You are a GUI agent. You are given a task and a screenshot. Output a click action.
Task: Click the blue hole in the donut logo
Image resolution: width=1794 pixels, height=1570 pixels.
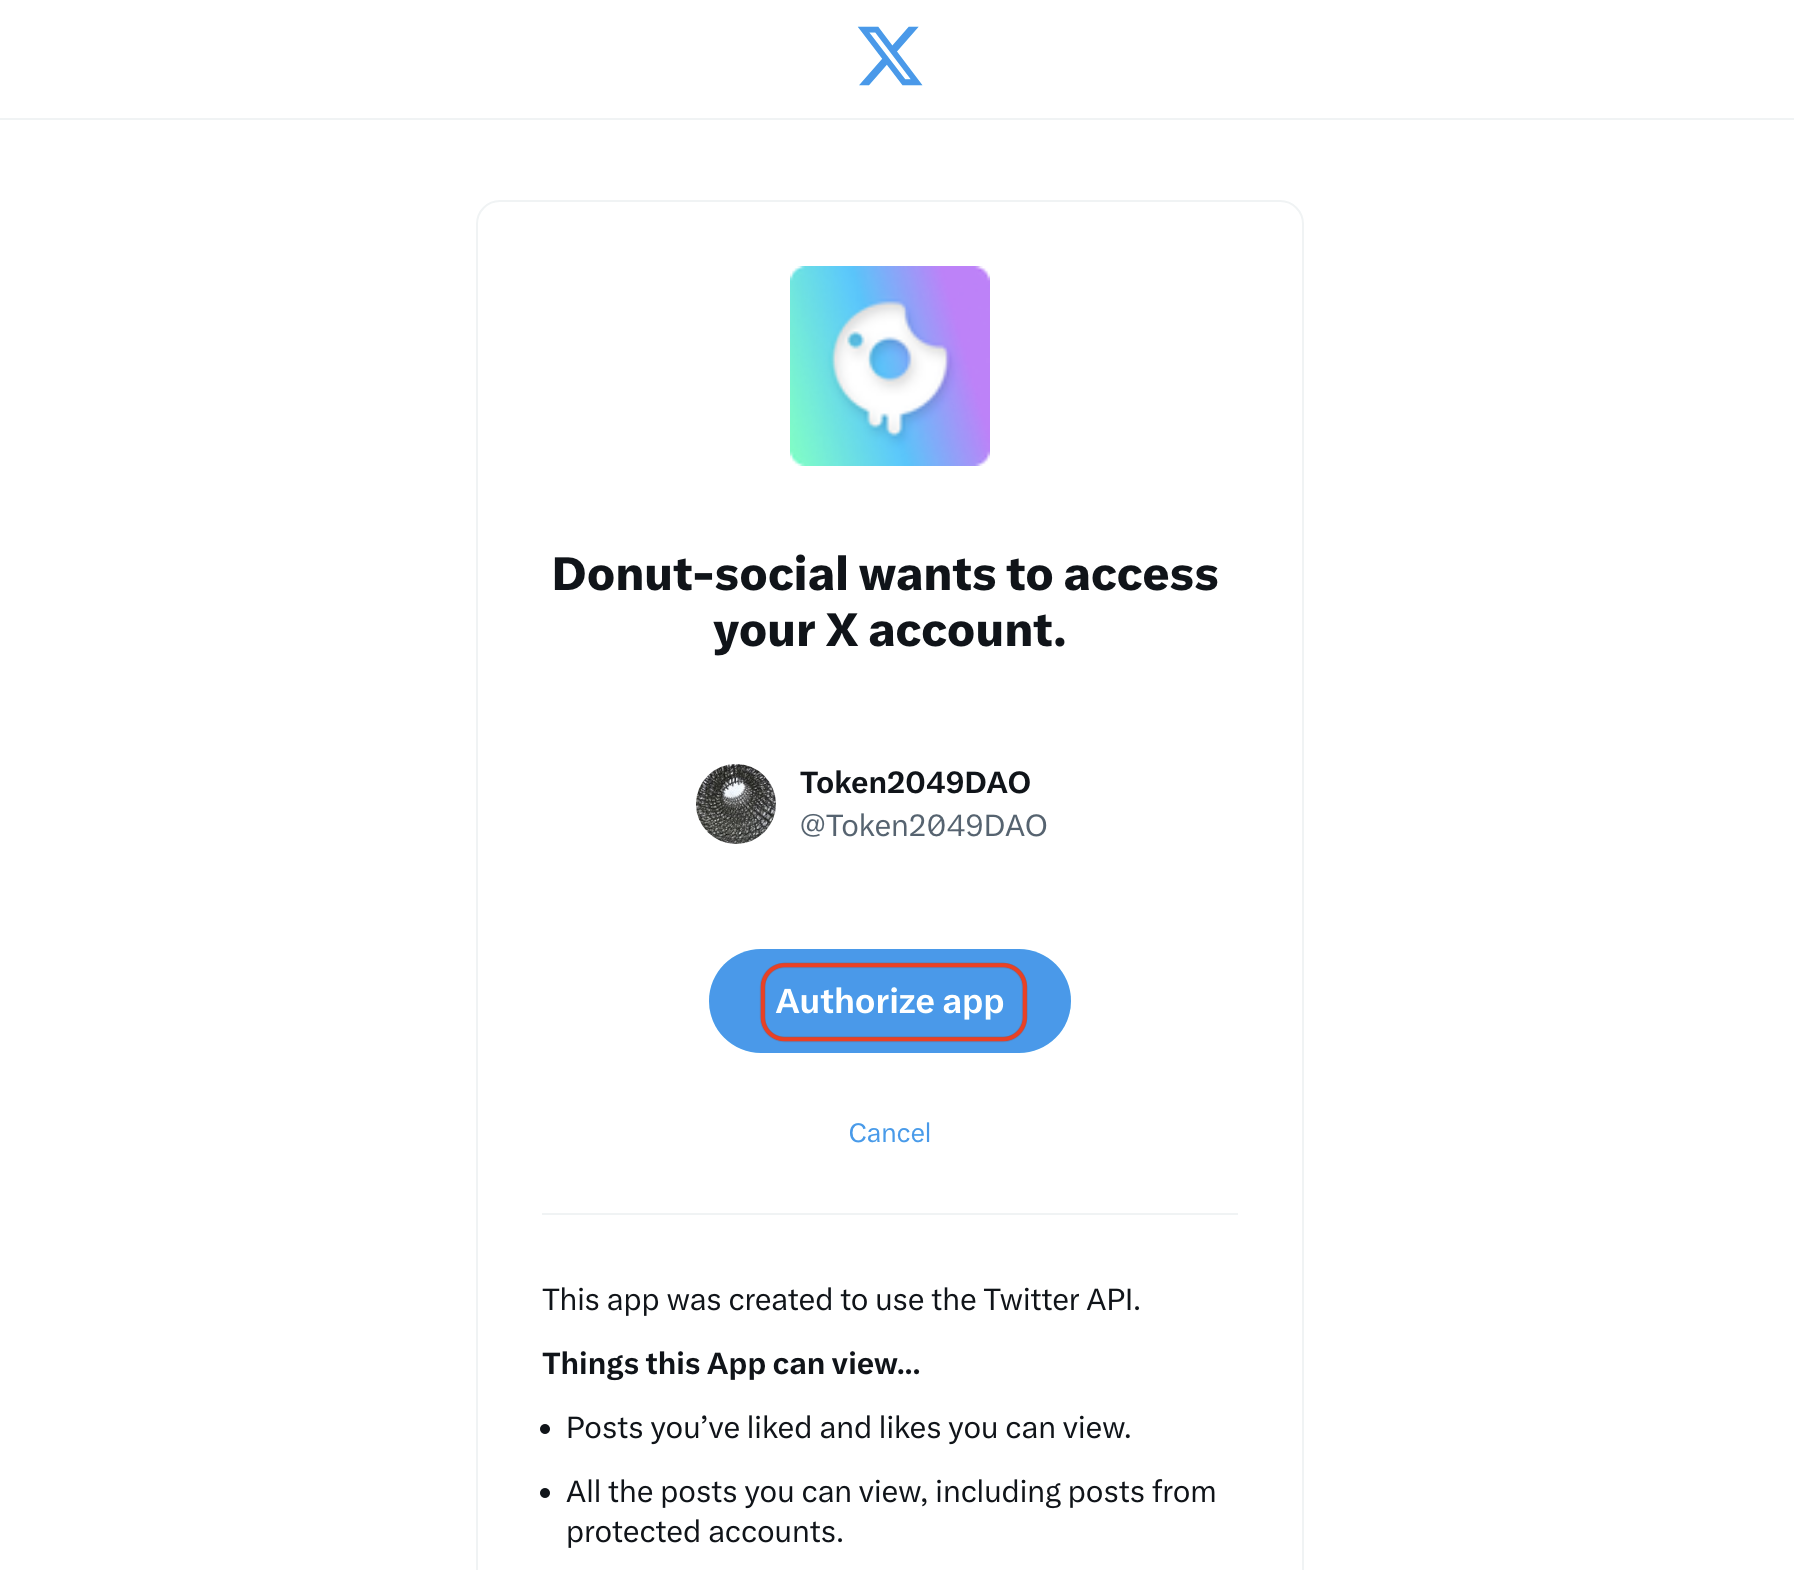pyautogui.click(x=889, y=359)
